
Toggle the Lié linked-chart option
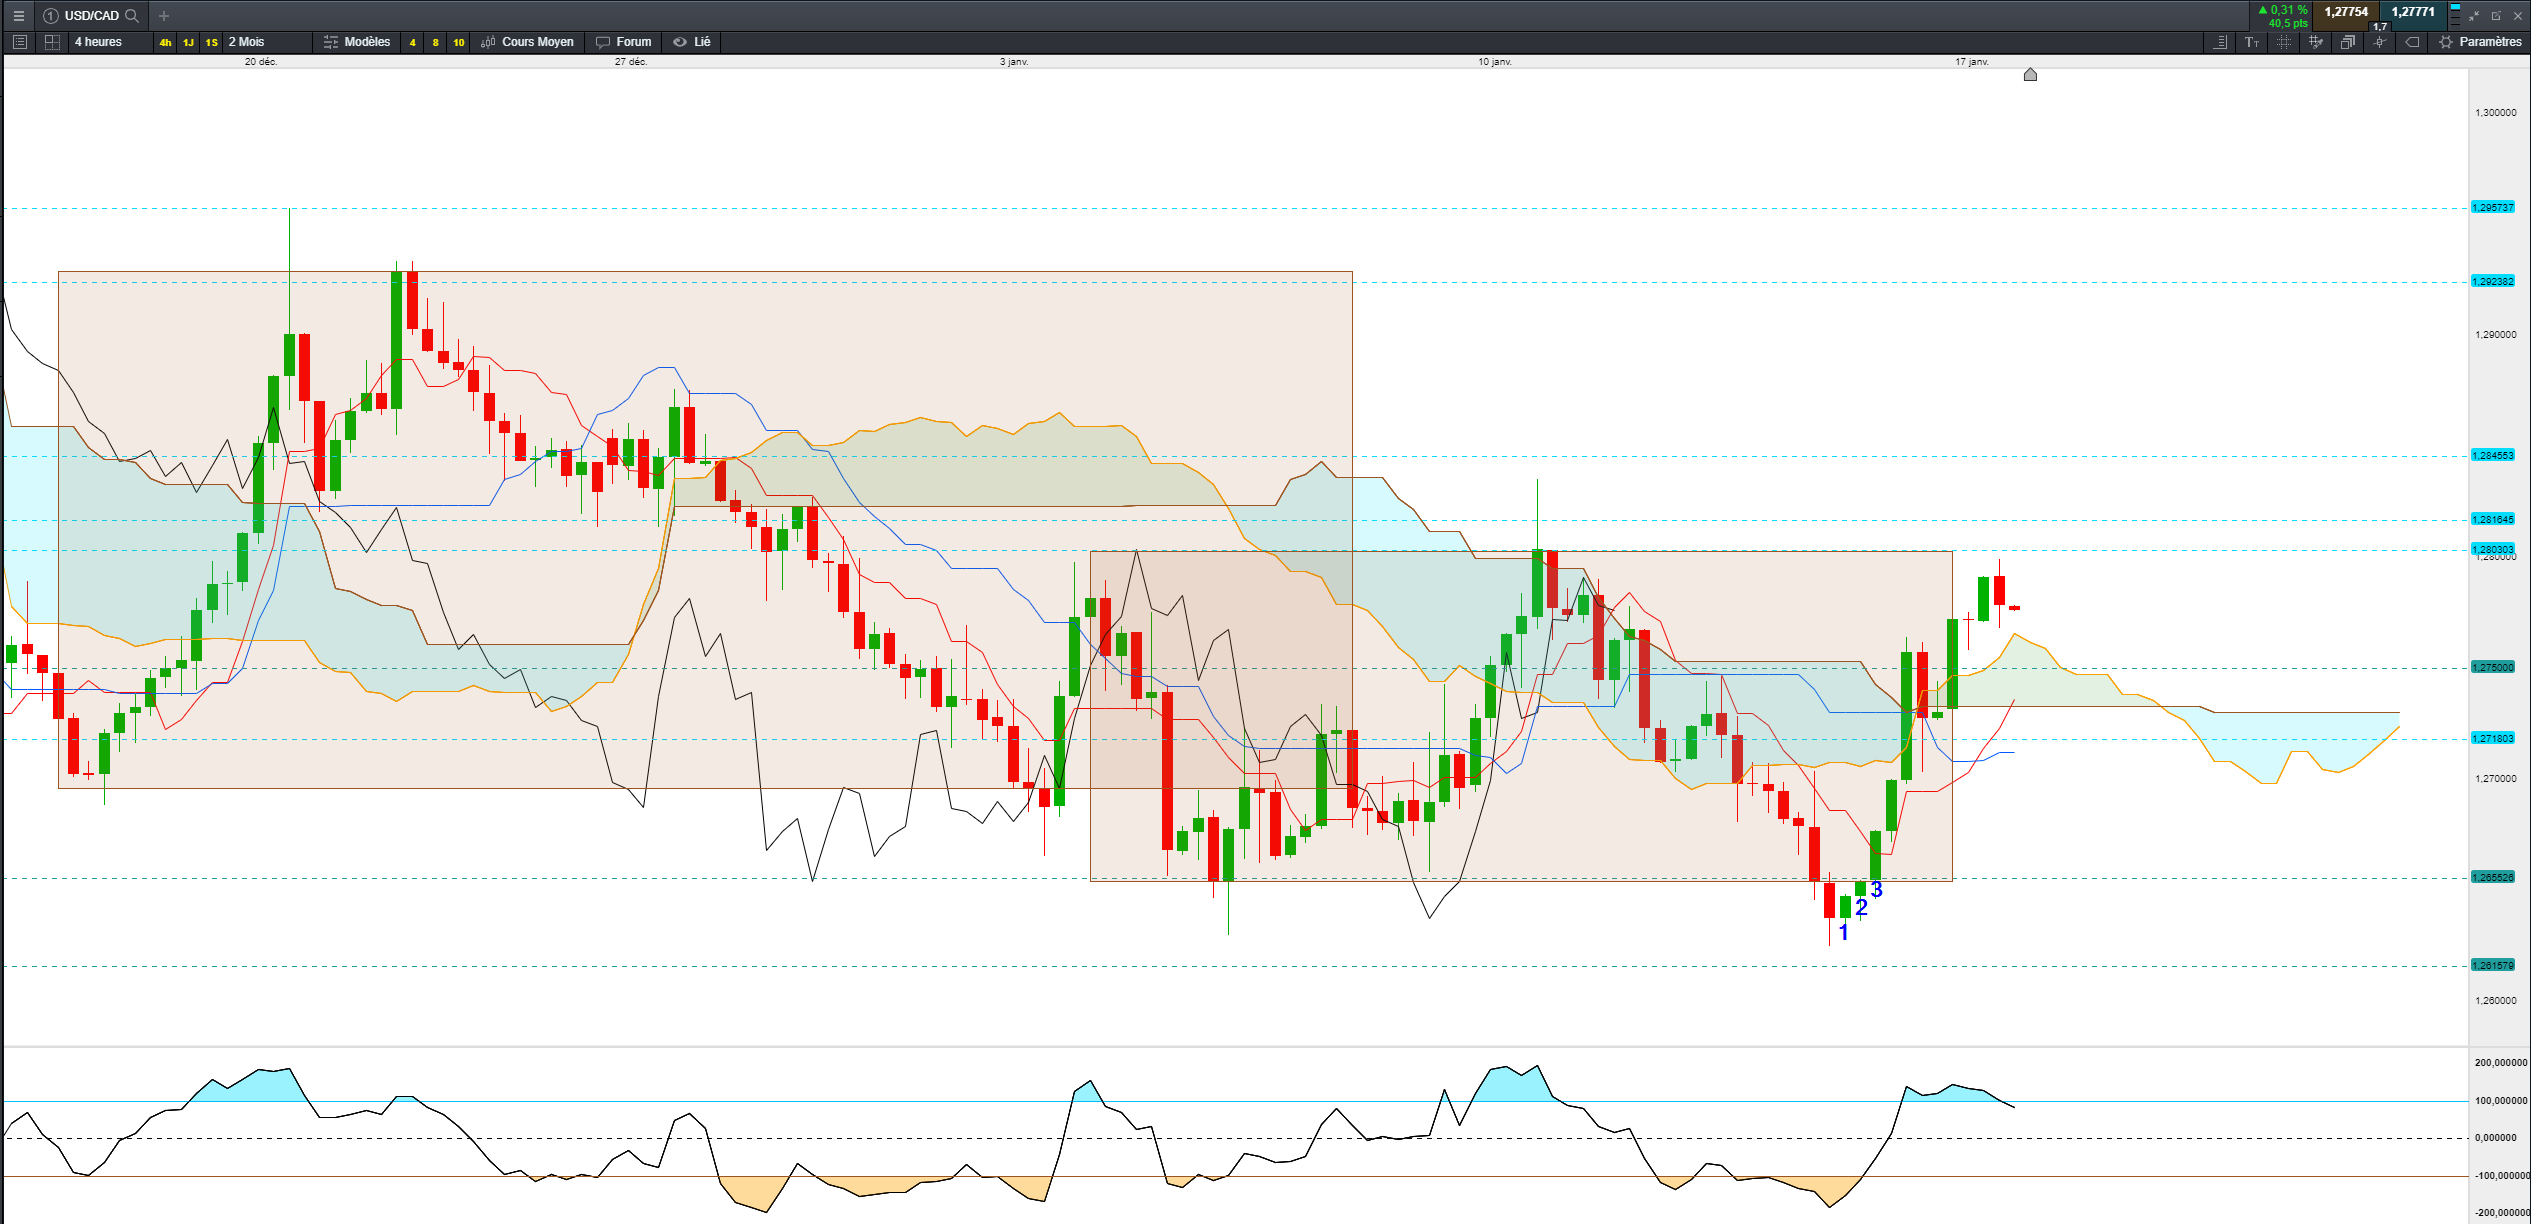click(x=692, y=42)
